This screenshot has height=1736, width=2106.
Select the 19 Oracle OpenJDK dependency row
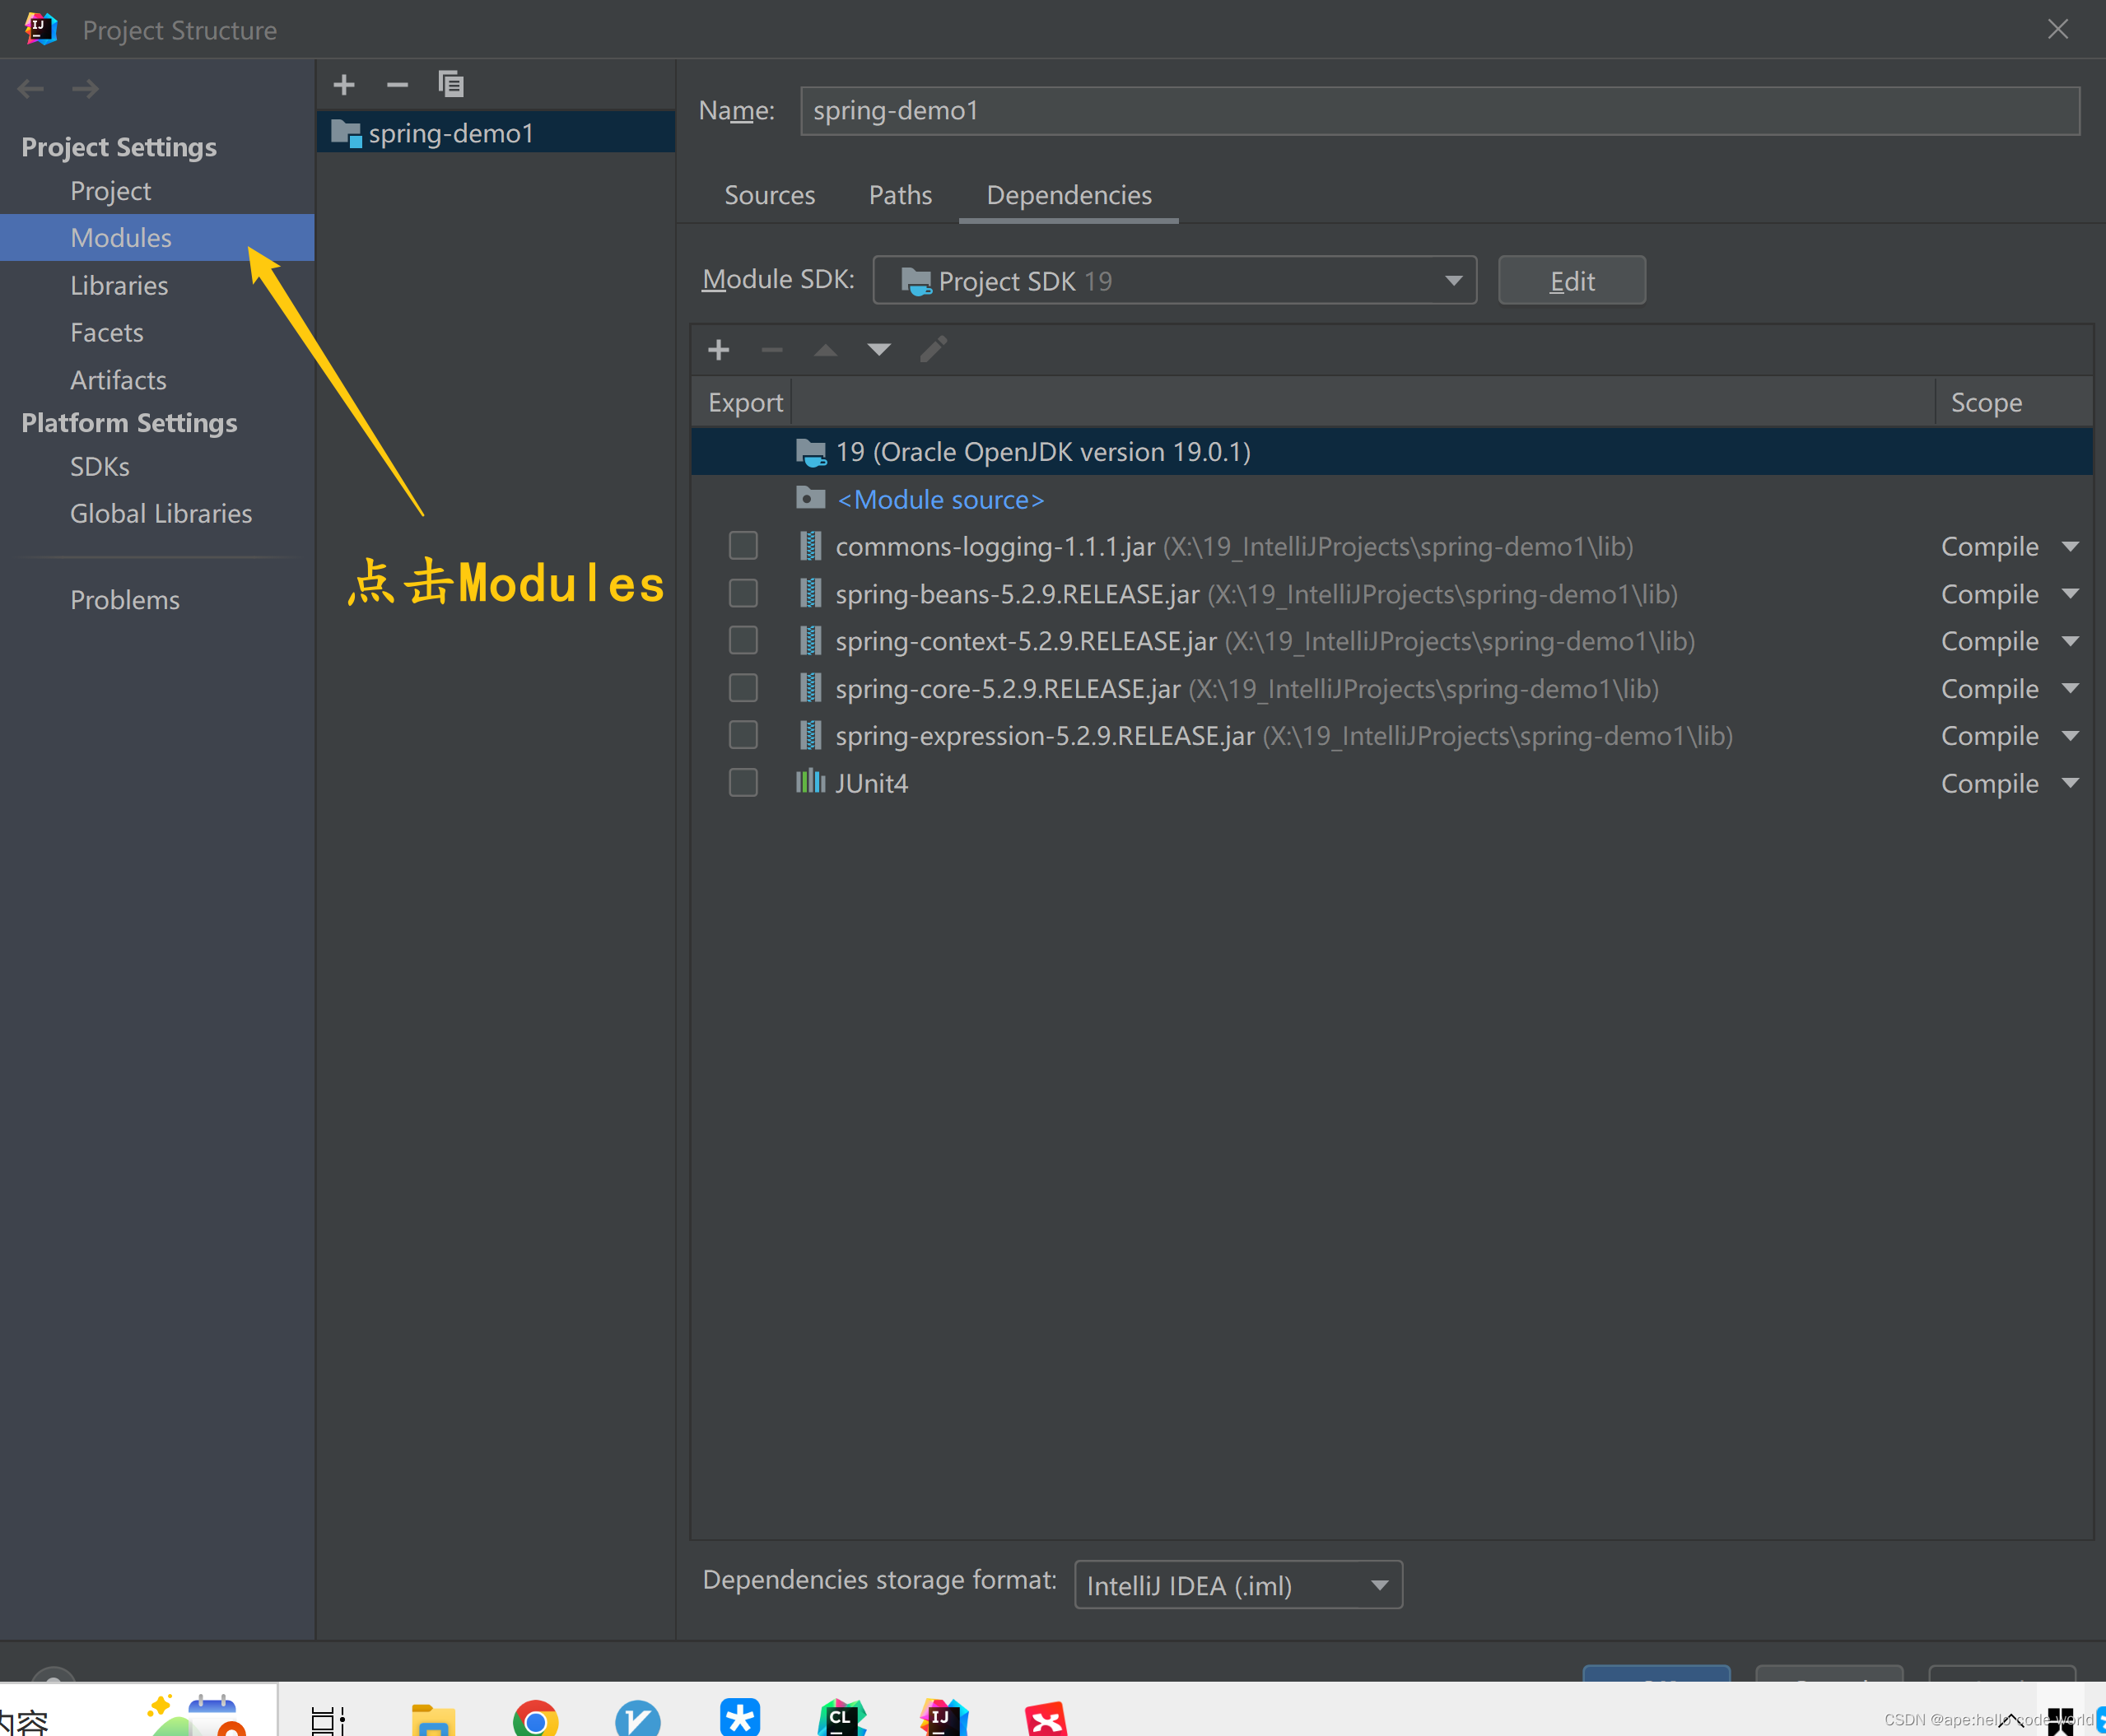coord(1391,452)
